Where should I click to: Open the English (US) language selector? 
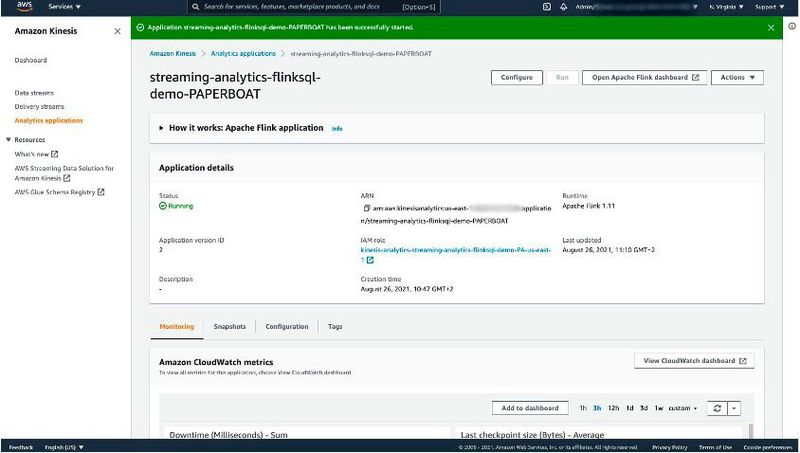(64, 447)
